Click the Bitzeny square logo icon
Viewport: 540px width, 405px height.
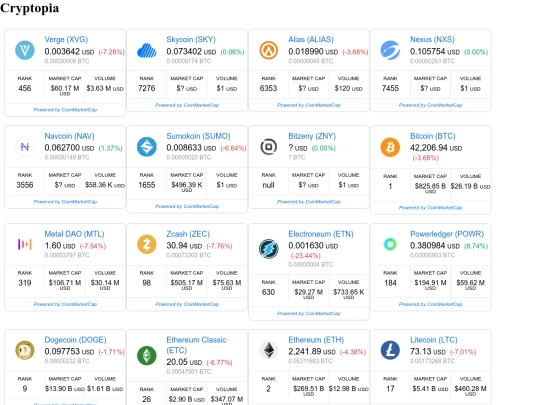(269, 147)
